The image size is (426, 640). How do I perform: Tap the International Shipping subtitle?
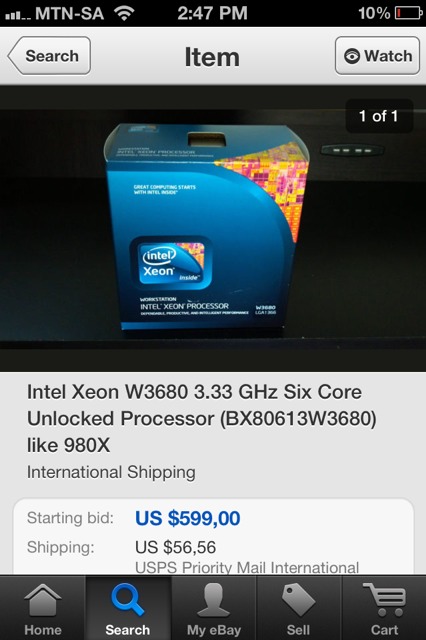(111, 472)
